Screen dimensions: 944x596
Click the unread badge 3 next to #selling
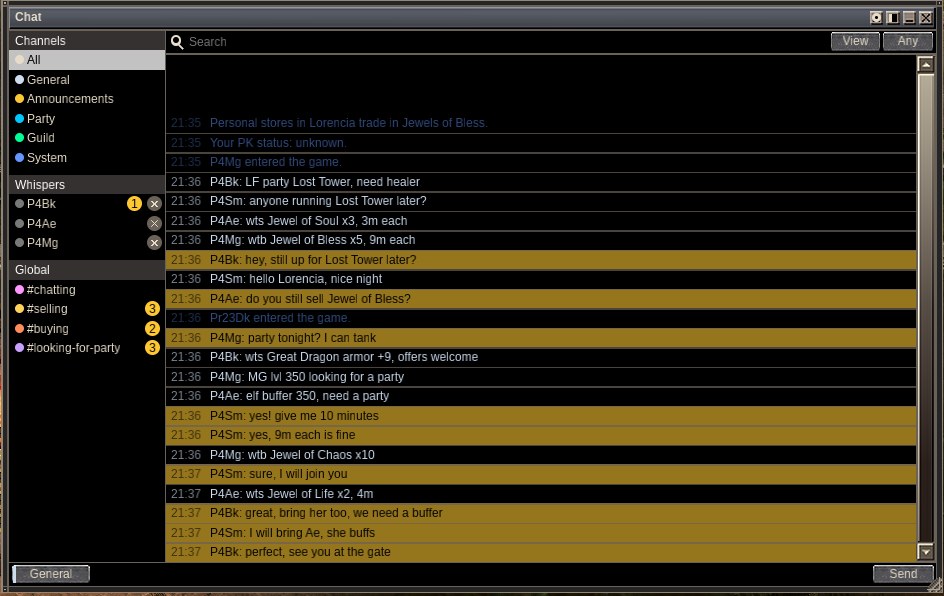click(x=152, y=309)
